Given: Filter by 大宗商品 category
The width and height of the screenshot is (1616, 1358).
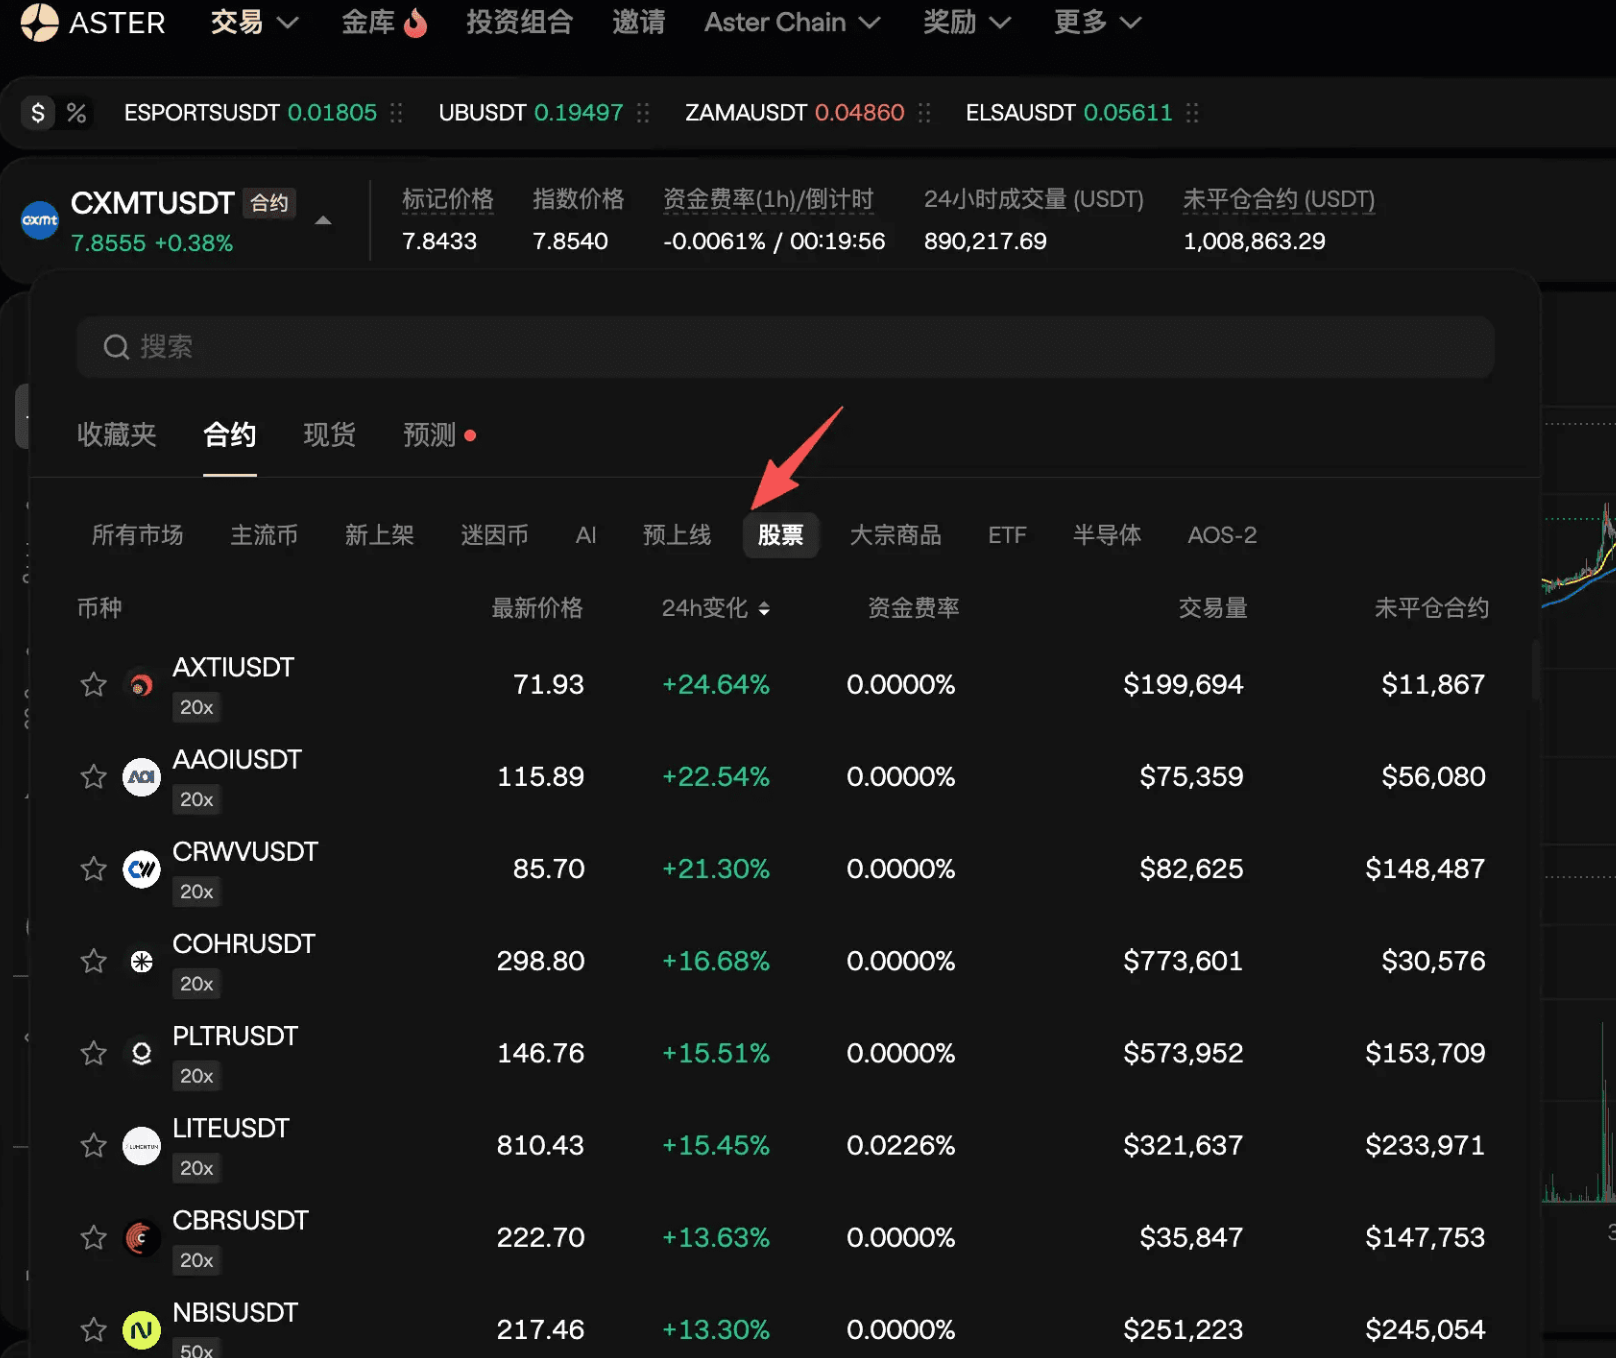Looking at the screenshot, I should point(896,536).
